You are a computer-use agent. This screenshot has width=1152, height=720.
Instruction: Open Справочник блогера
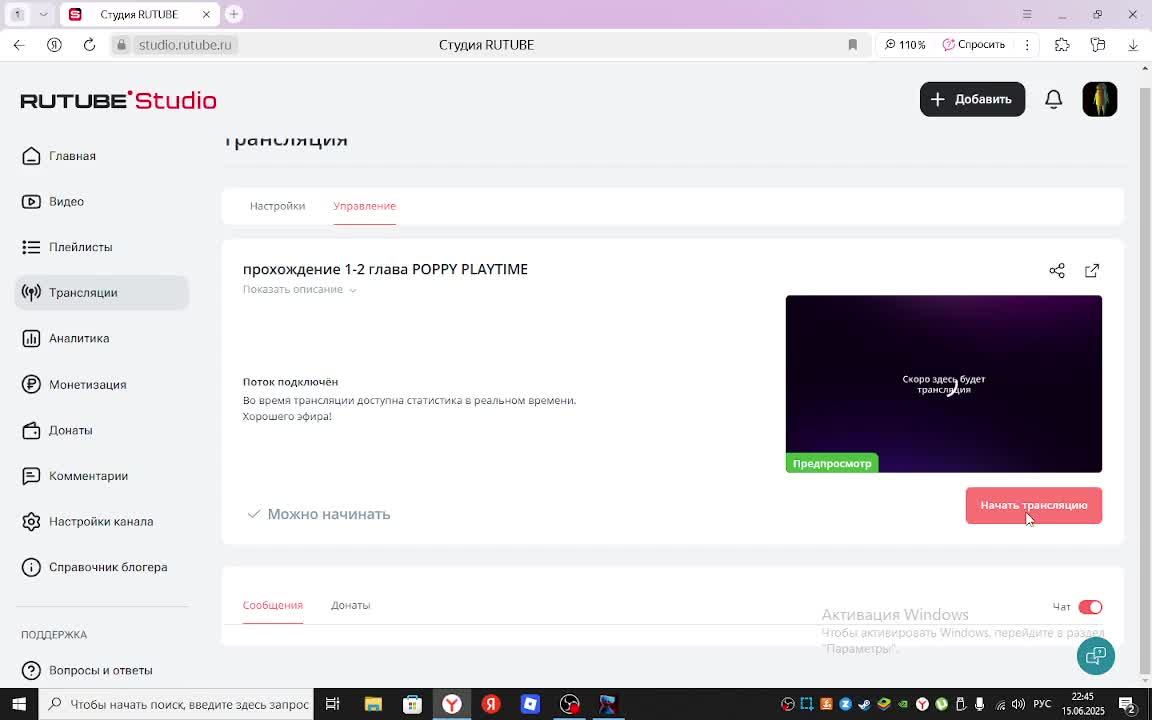108,567
